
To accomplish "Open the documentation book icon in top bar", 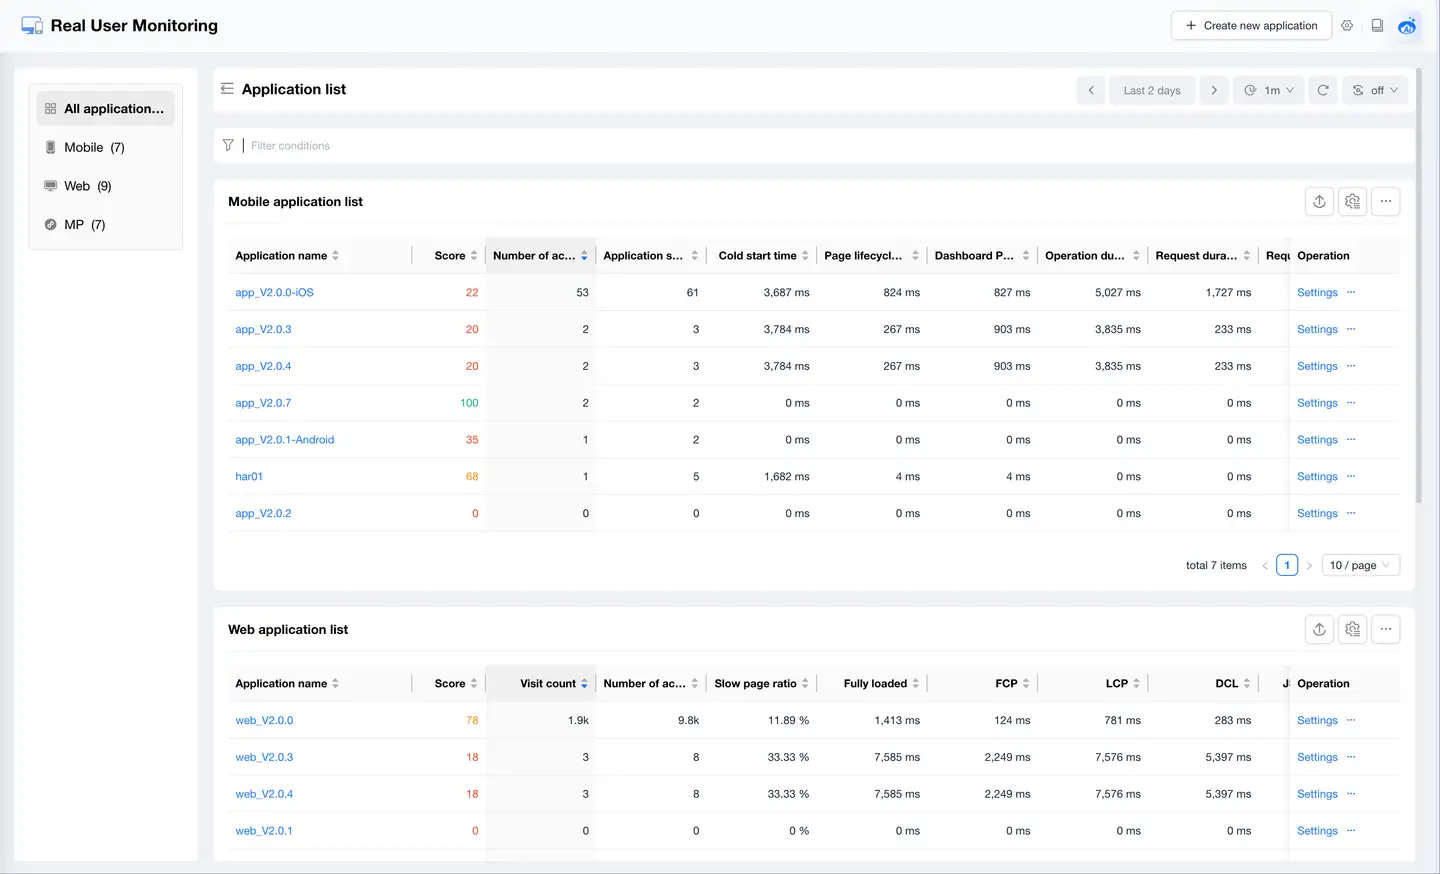I will [x=1377, y=26].
